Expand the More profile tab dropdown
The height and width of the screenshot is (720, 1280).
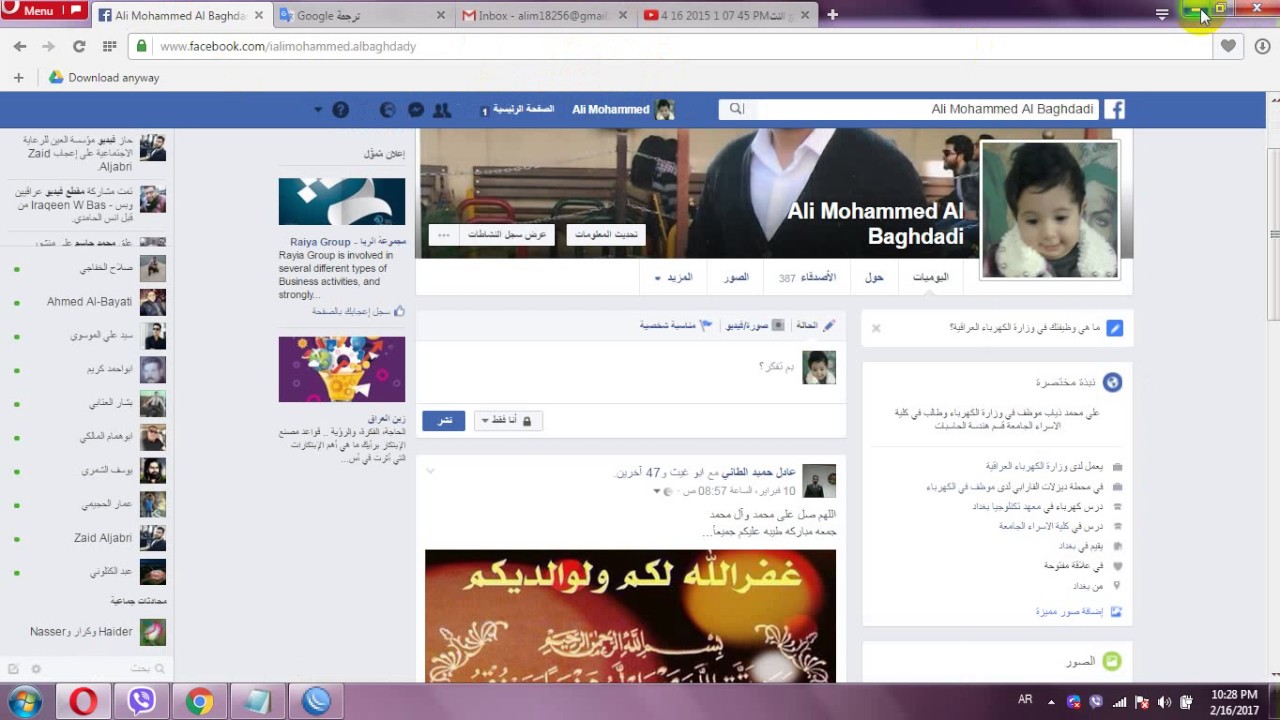pyautogui.click(x=673, y=277)
